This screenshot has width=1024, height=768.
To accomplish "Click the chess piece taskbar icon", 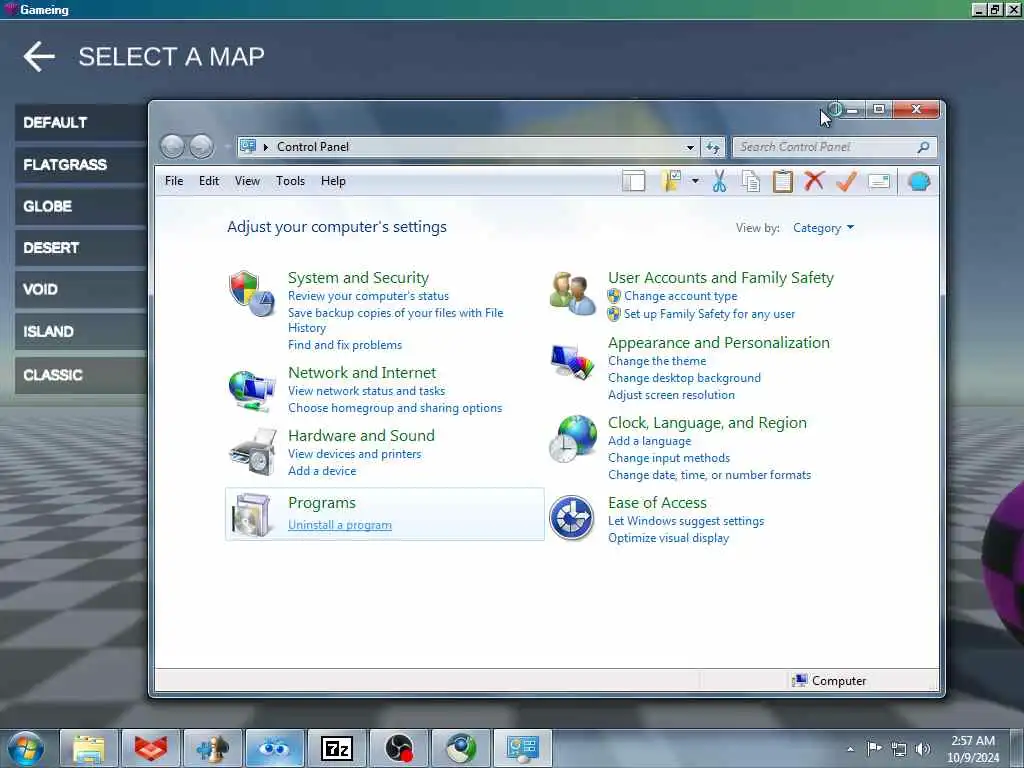I will (x=213, y=748).
